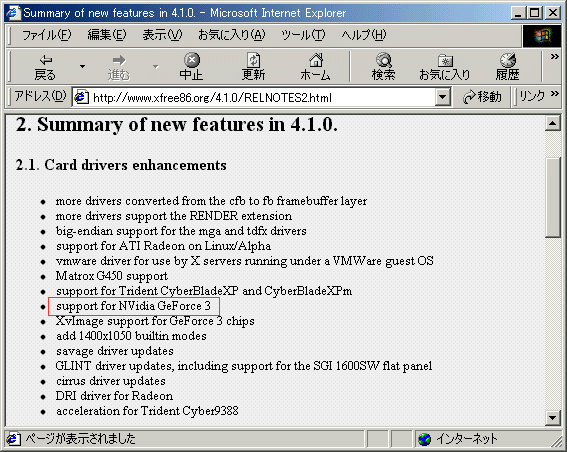
Task: Click 'acceleration for Trident Cyber9388' text
Action: coord(147,411)
